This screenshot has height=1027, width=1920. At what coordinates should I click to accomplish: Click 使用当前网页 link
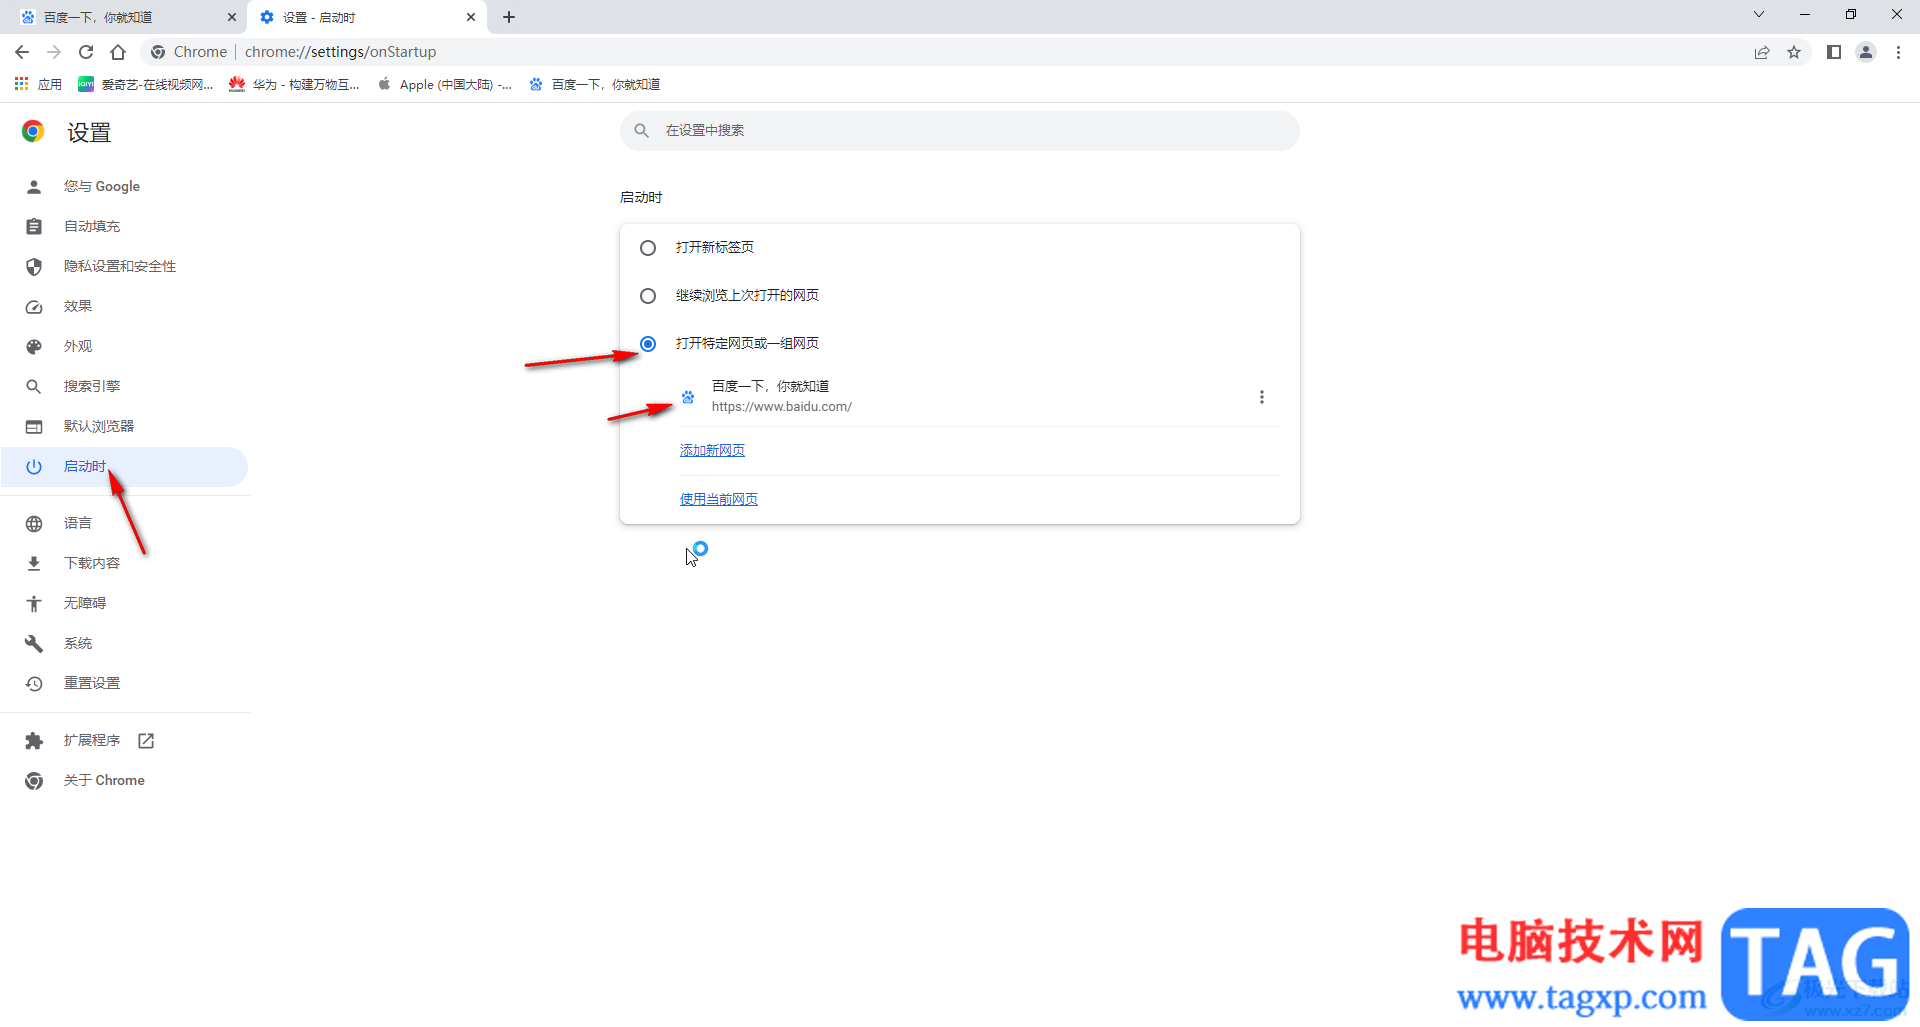coord(719,499)
